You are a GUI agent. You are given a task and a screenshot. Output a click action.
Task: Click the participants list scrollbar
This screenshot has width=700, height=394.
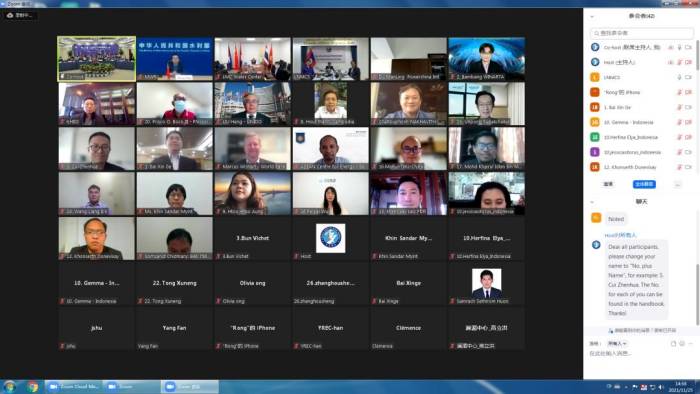click(x=697, y=56)
